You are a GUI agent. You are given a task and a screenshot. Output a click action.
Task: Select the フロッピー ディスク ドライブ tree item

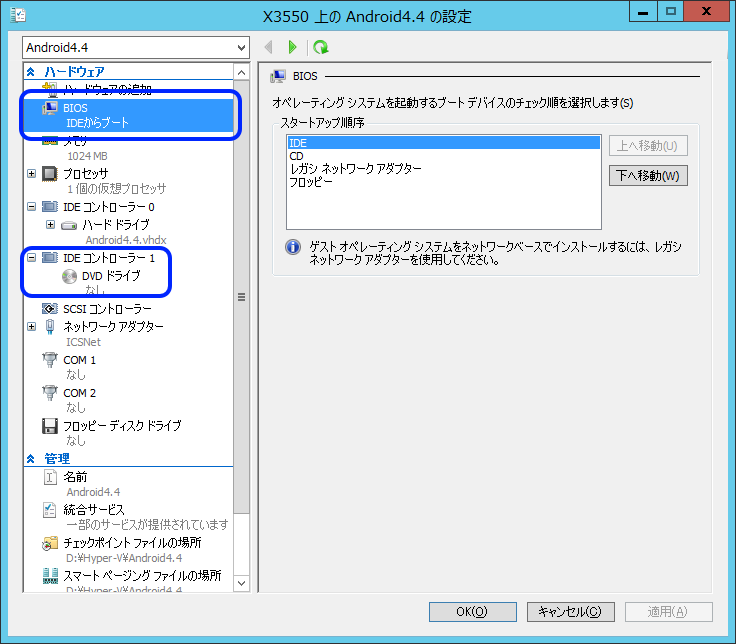pos(122,426)
